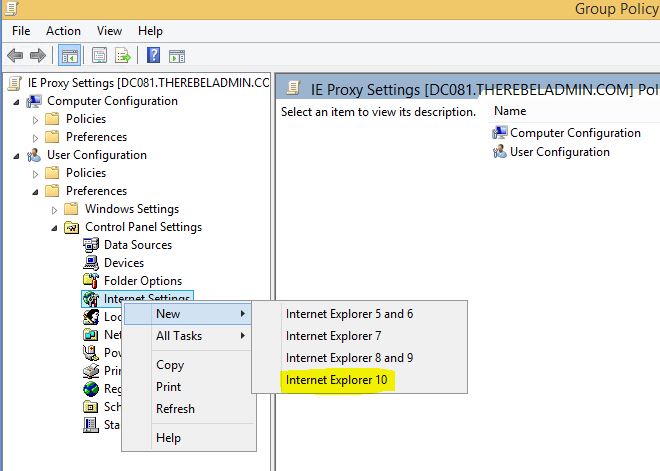Select the Internet Settings tree label
This screenshot has height=471, width=660.
click(146, 297)
